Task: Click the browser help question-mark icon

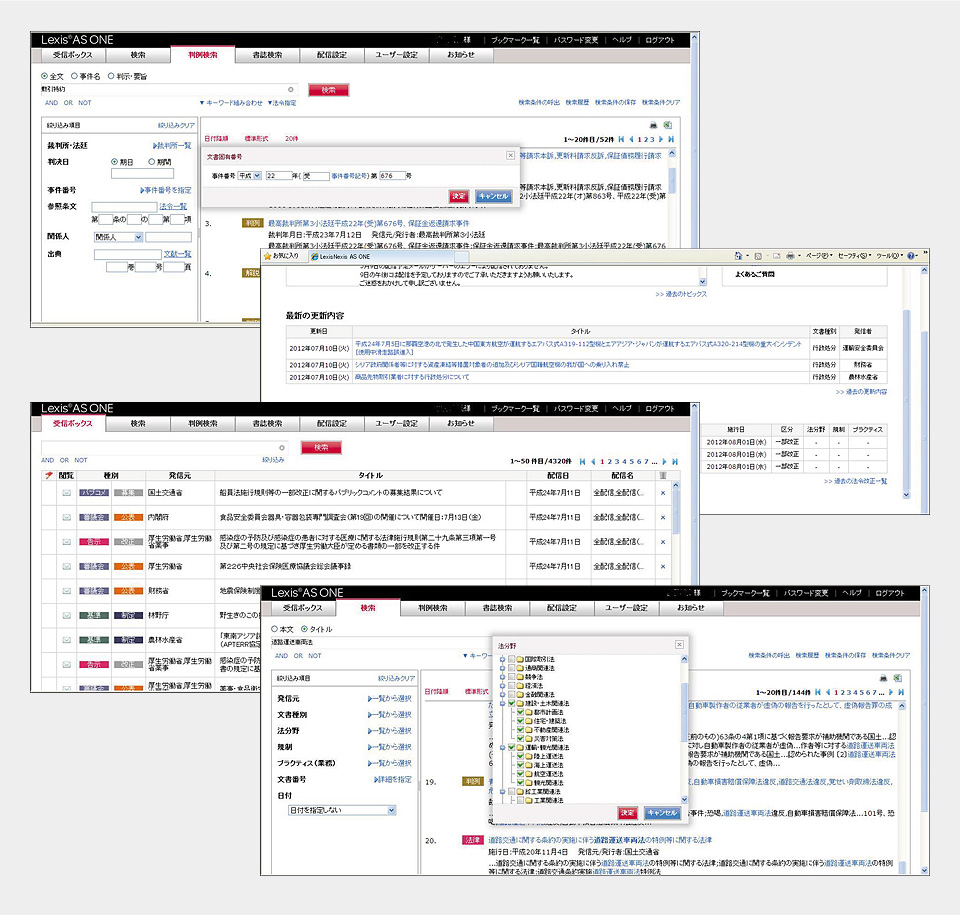Action: pos(910,256)
